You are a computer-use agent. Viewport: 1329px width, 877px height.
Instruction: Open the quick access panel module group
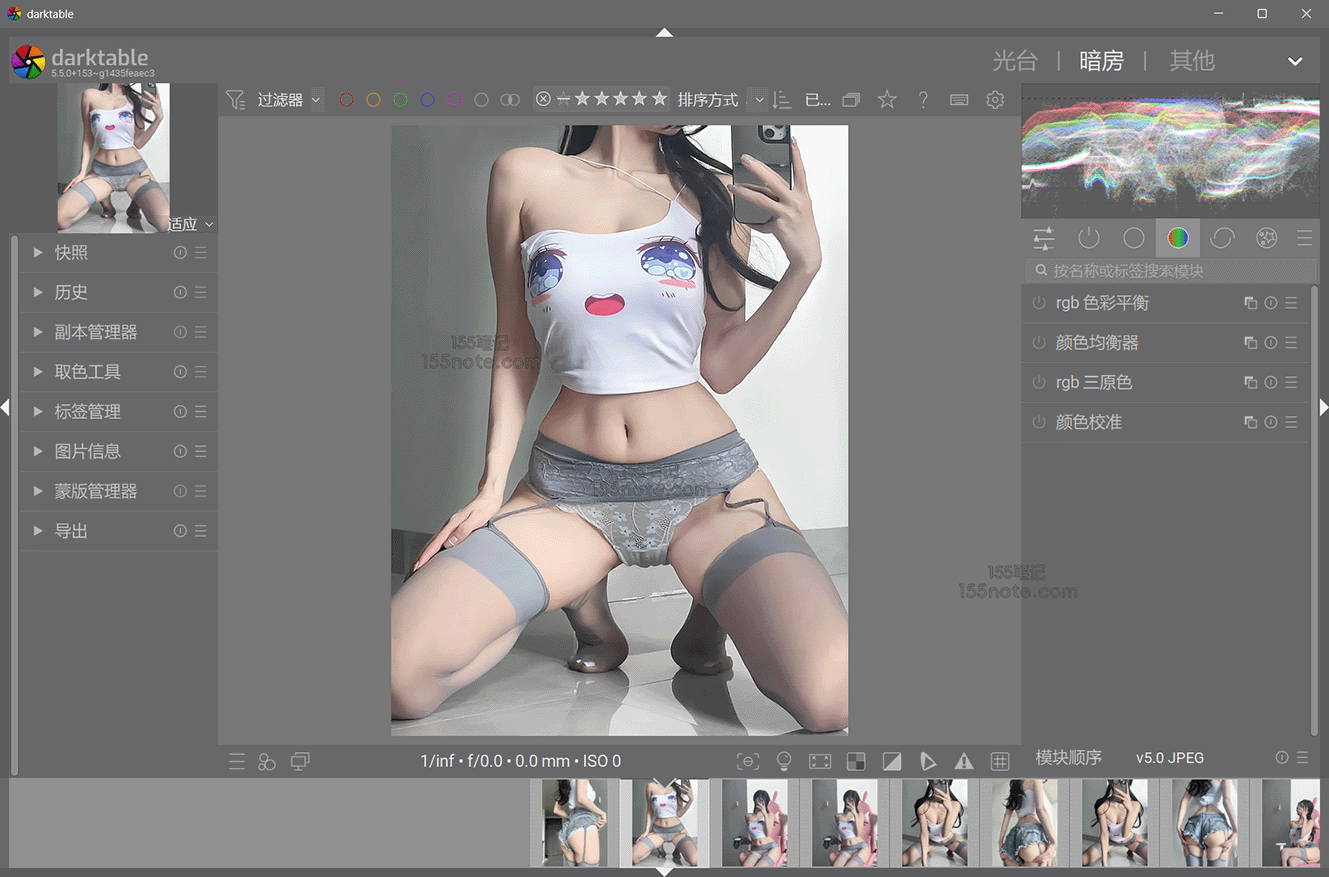1043,238
